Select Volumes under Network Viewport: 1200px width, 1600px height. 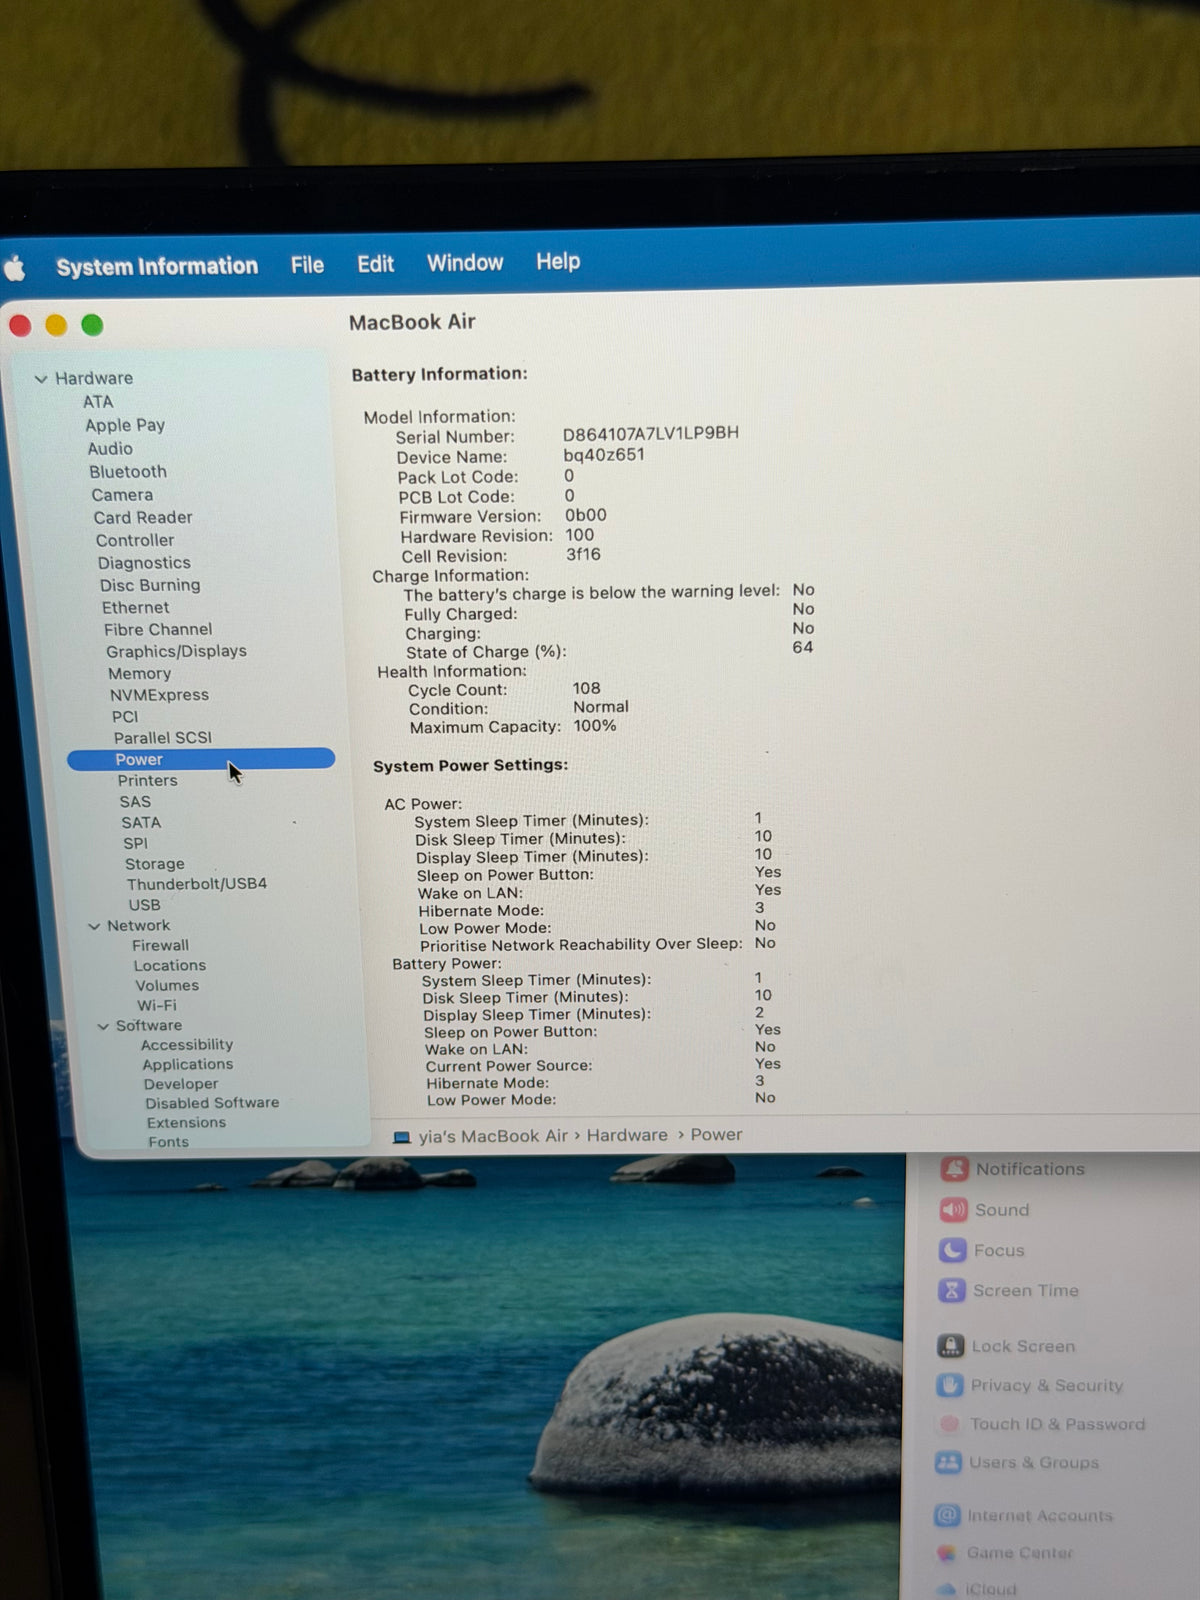coord(167,986)
